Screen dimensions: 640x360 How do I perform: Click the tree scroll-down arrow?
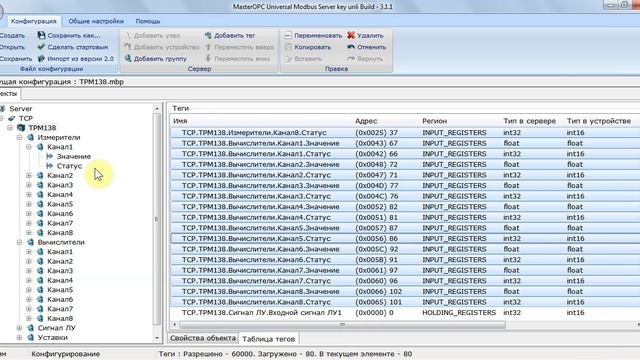tap(157, 338)
